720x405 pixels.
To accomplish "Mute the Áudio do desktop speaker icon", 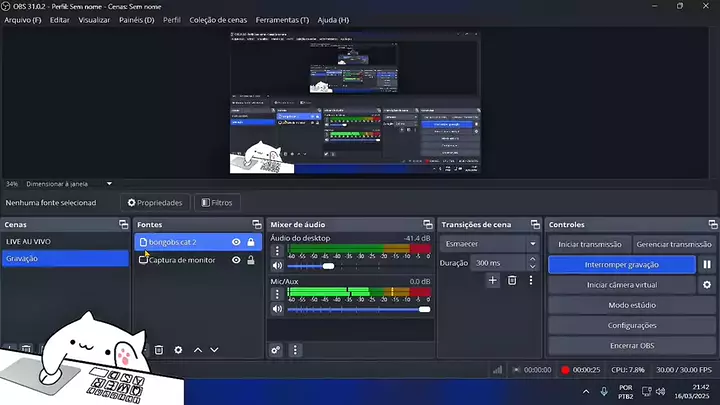I will (277, 266).
